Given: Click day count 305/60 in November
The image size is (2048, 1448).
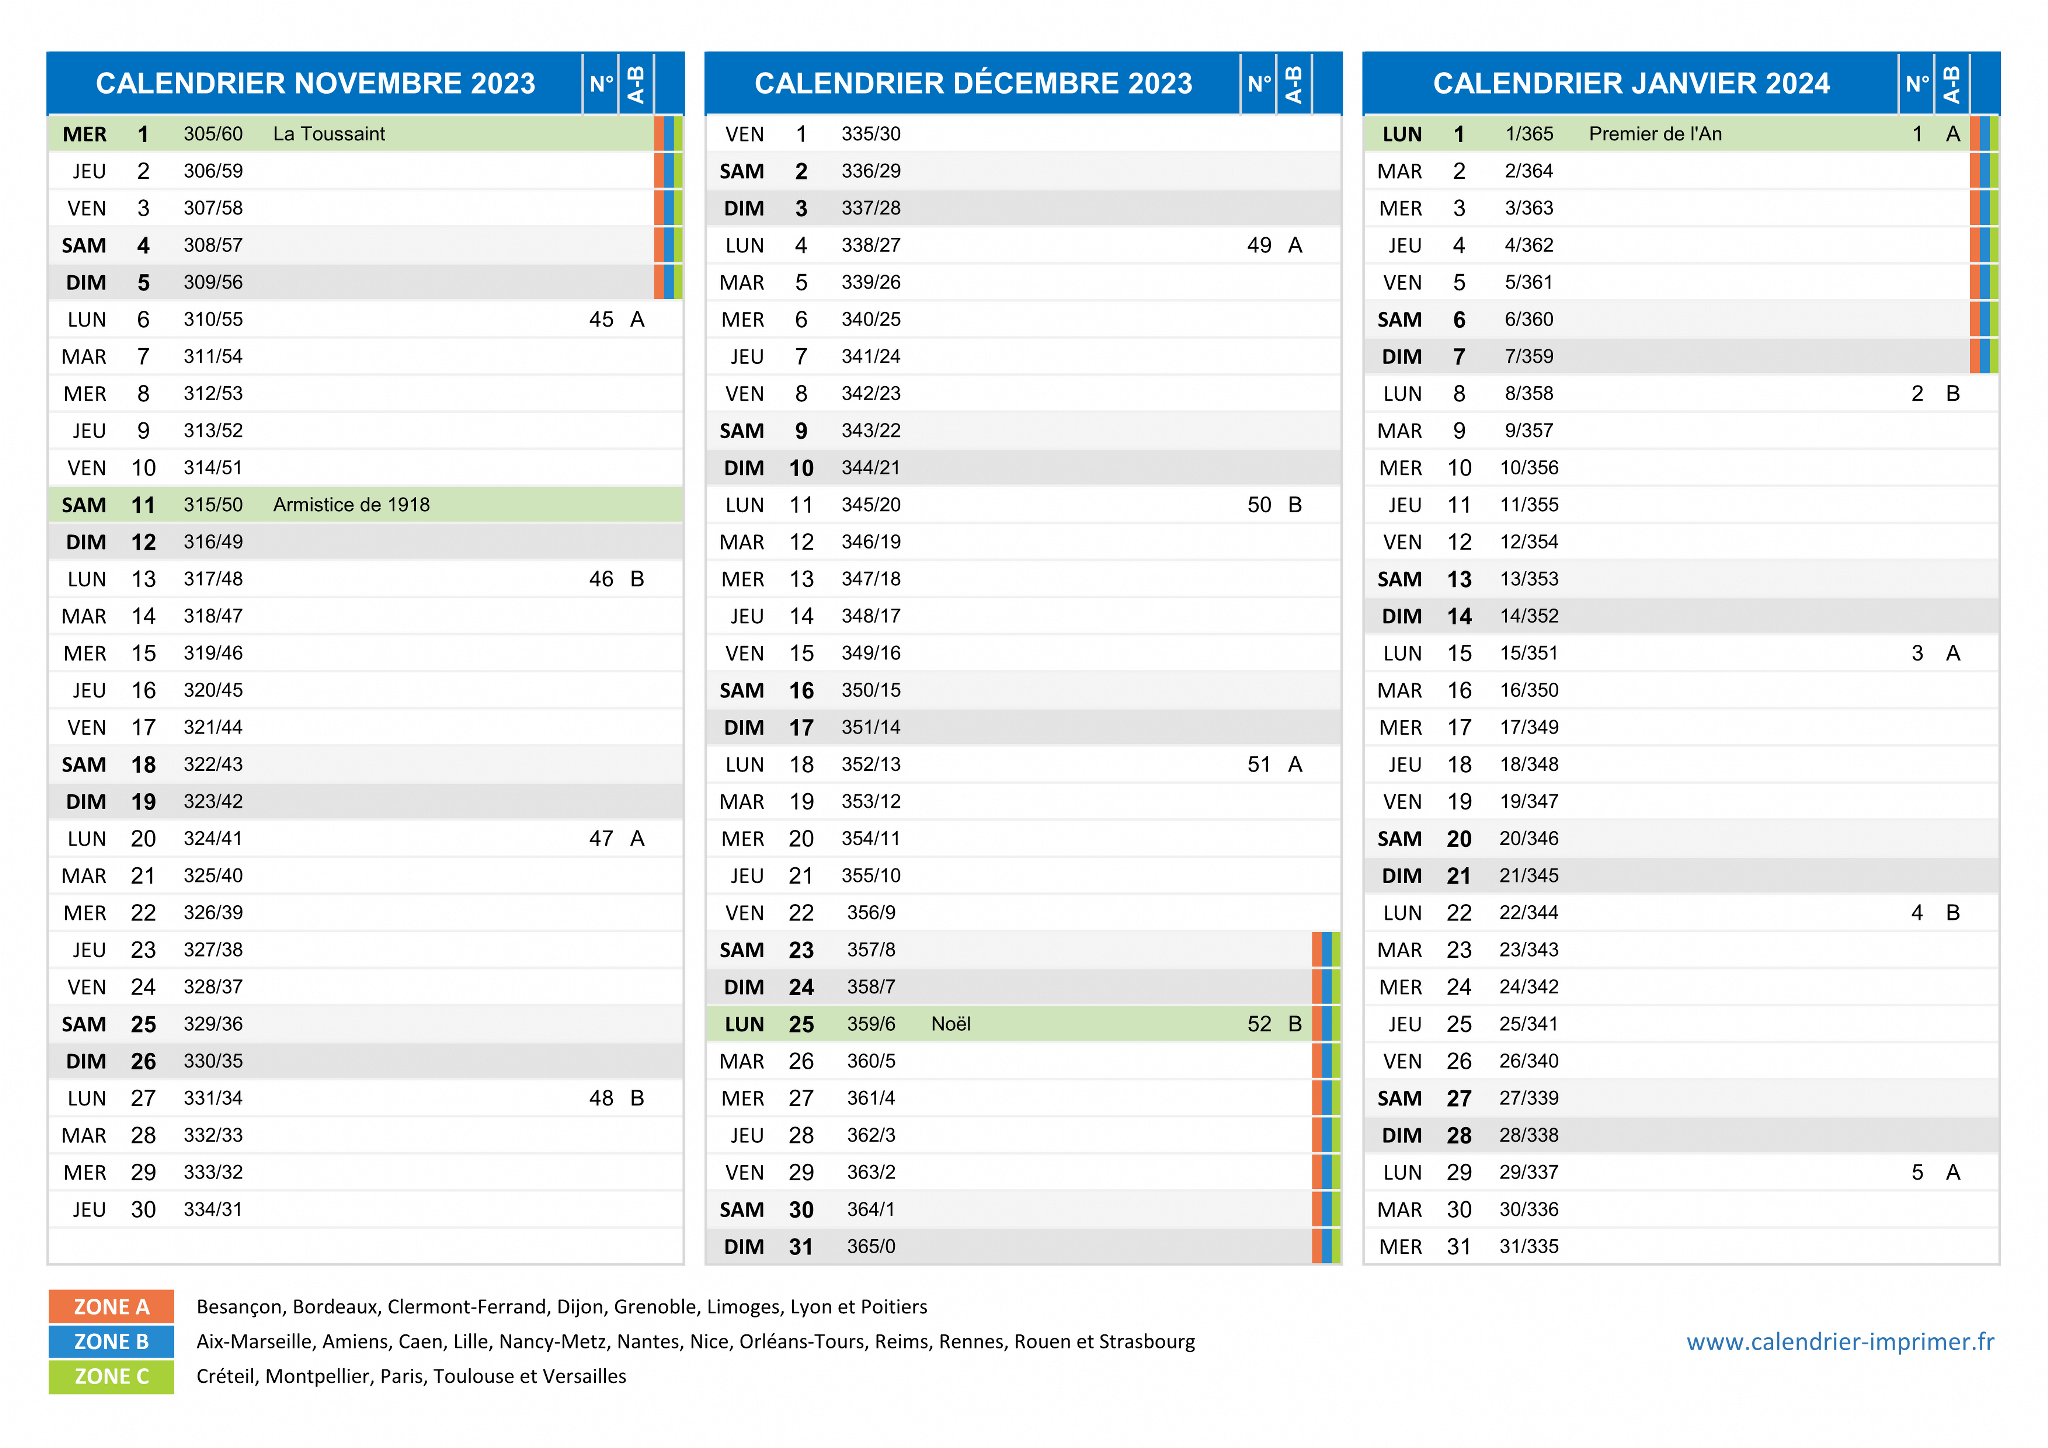Looking at the screenshot, I should (213, 134).
